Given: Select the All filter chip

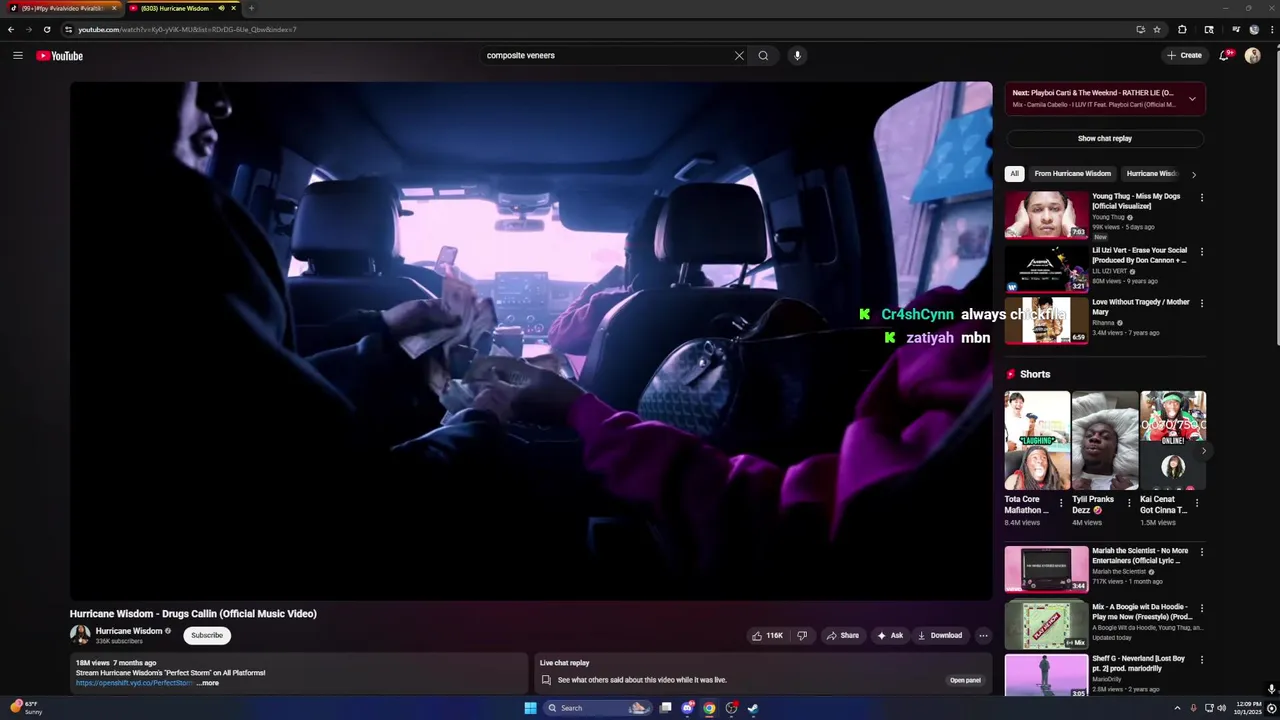Looking at the screenshot, I should (x=1014, y=173).
